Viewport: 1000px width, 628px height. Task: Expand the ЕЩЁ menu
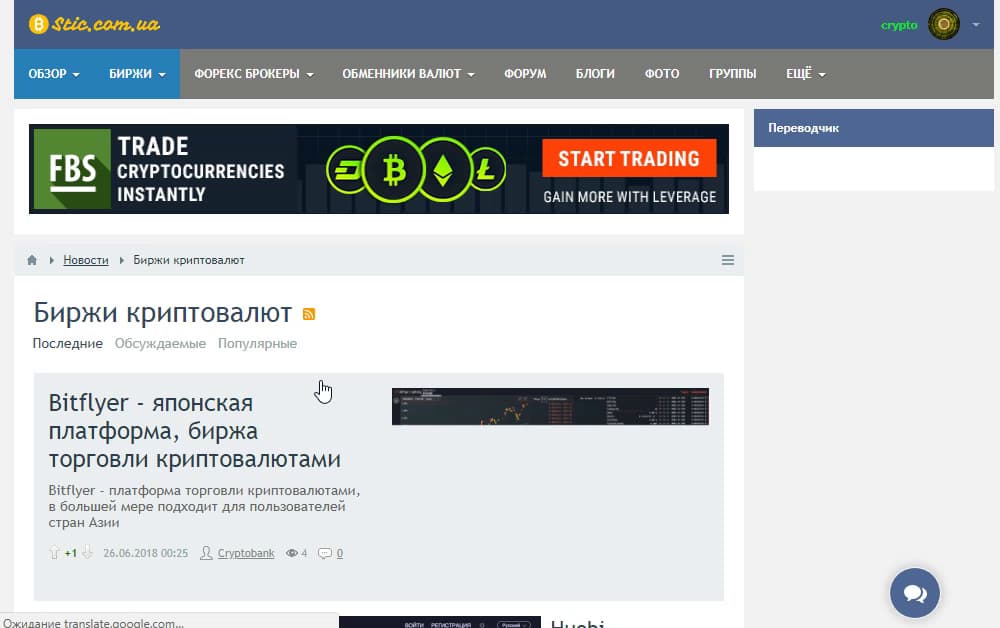pos(805,74)
